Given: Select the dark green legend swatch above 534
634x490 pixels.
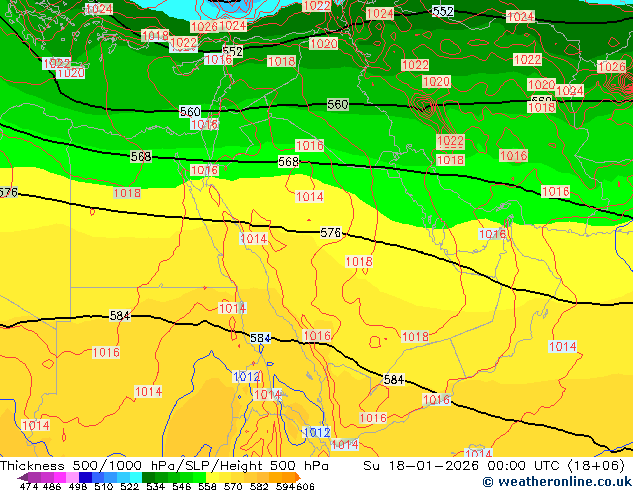Looking at the screenshot, I should pyautogui.click(x=148, y=477).
